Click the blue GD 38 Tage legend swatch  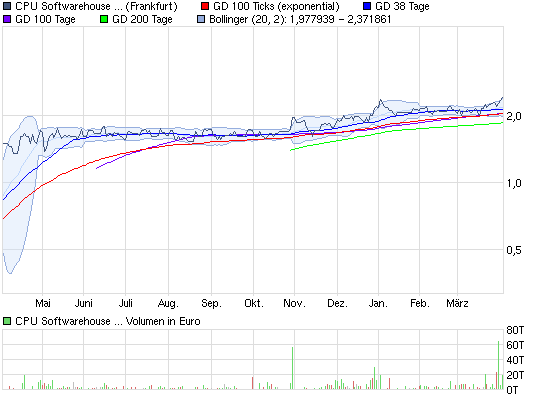(x=367, y=6)
